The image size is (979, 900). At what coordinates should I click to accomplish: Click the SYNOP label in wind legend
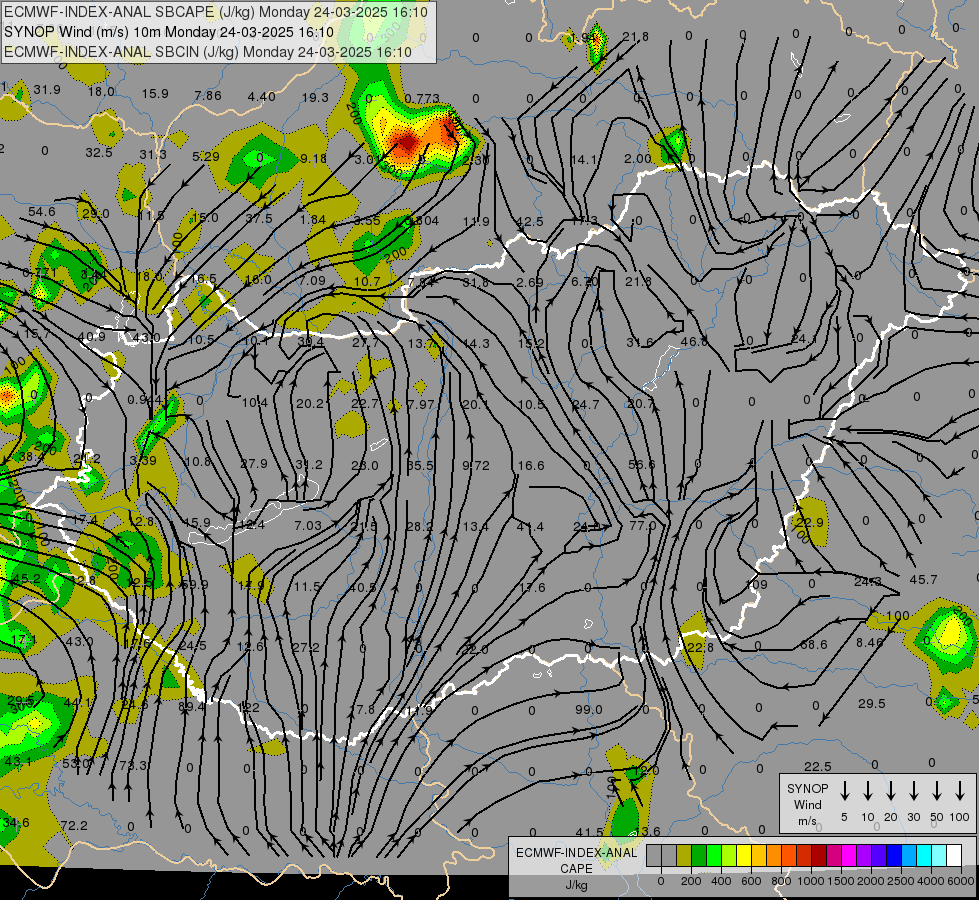(807, 788)
